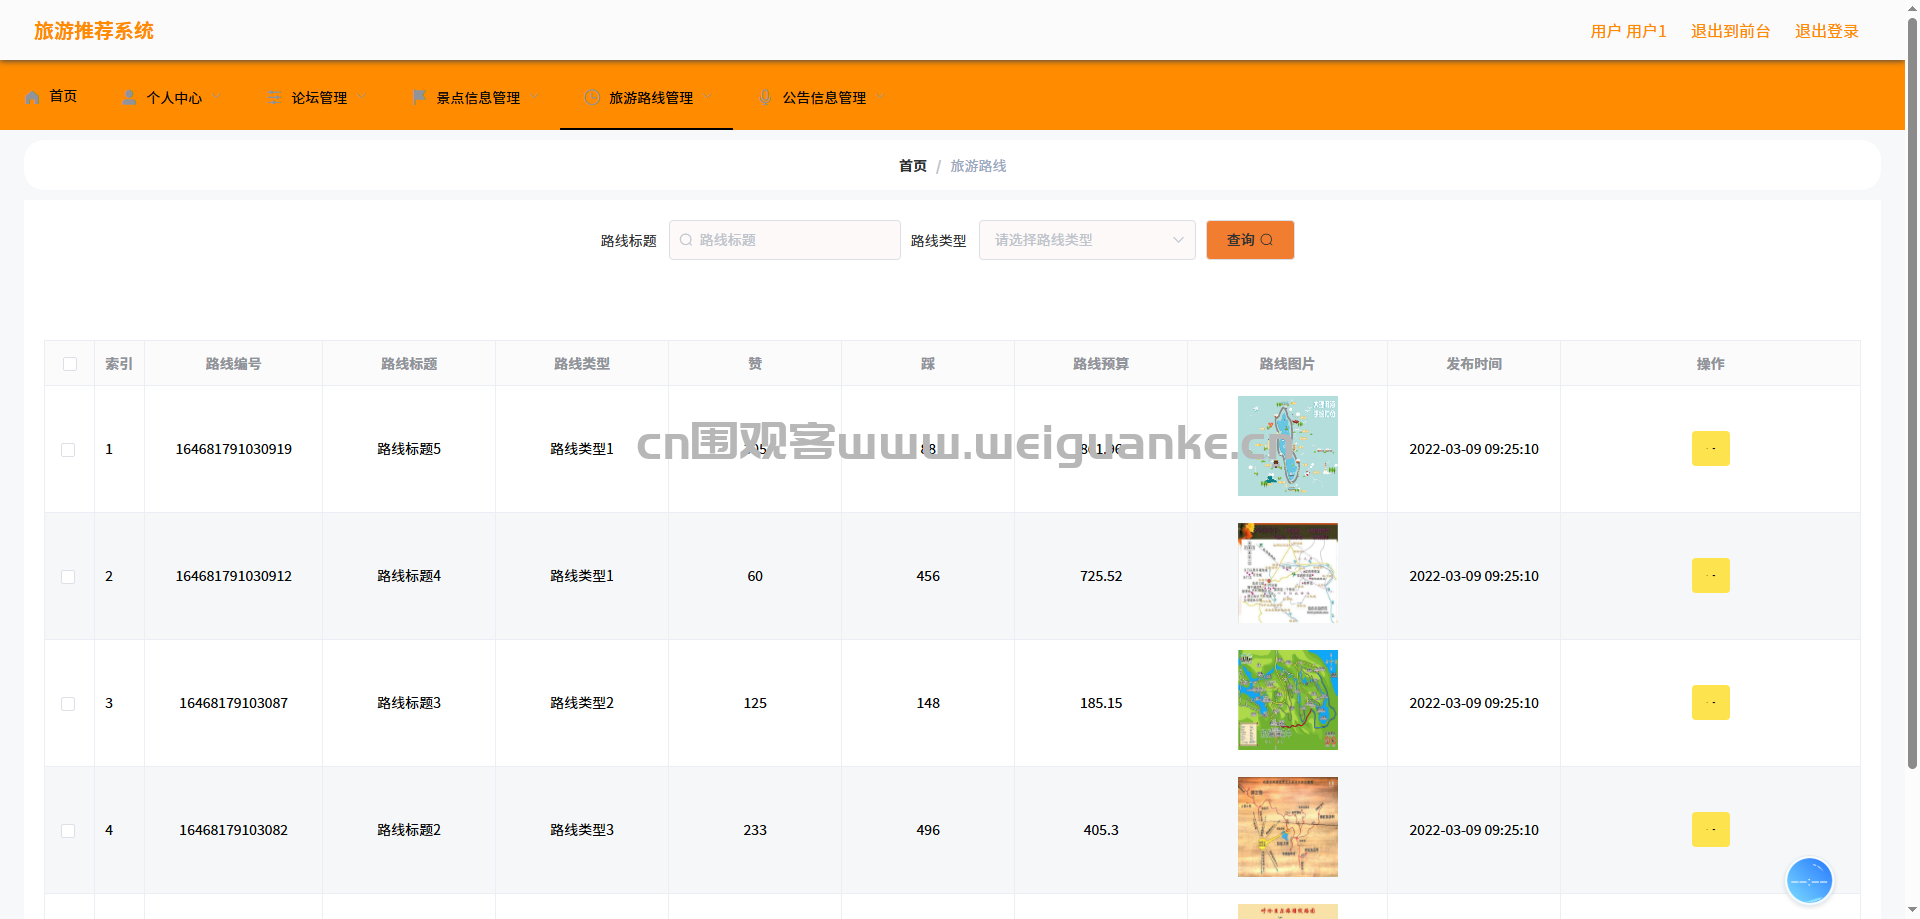This screenshot has width=1920, height=919.
Task: Click the search icon inside the 查询 button
Action: point(1267,240)
